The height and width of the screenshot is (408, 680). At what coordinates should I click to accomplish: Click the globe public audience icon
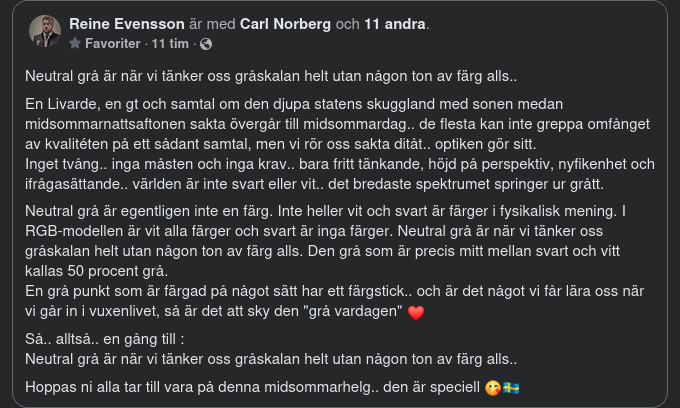click(206, 44)
